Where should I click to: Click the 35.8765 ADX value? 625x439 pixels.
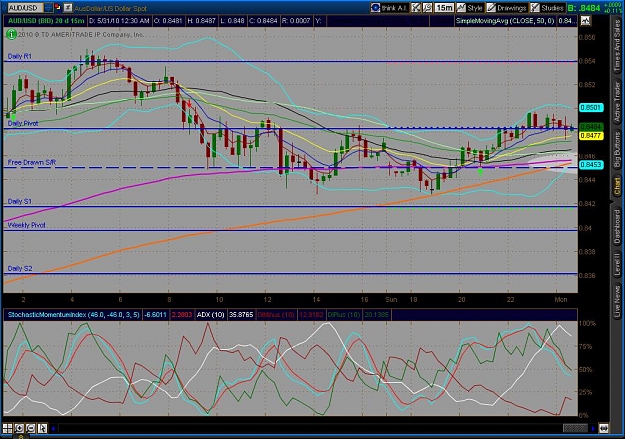(x=241, y=315)
